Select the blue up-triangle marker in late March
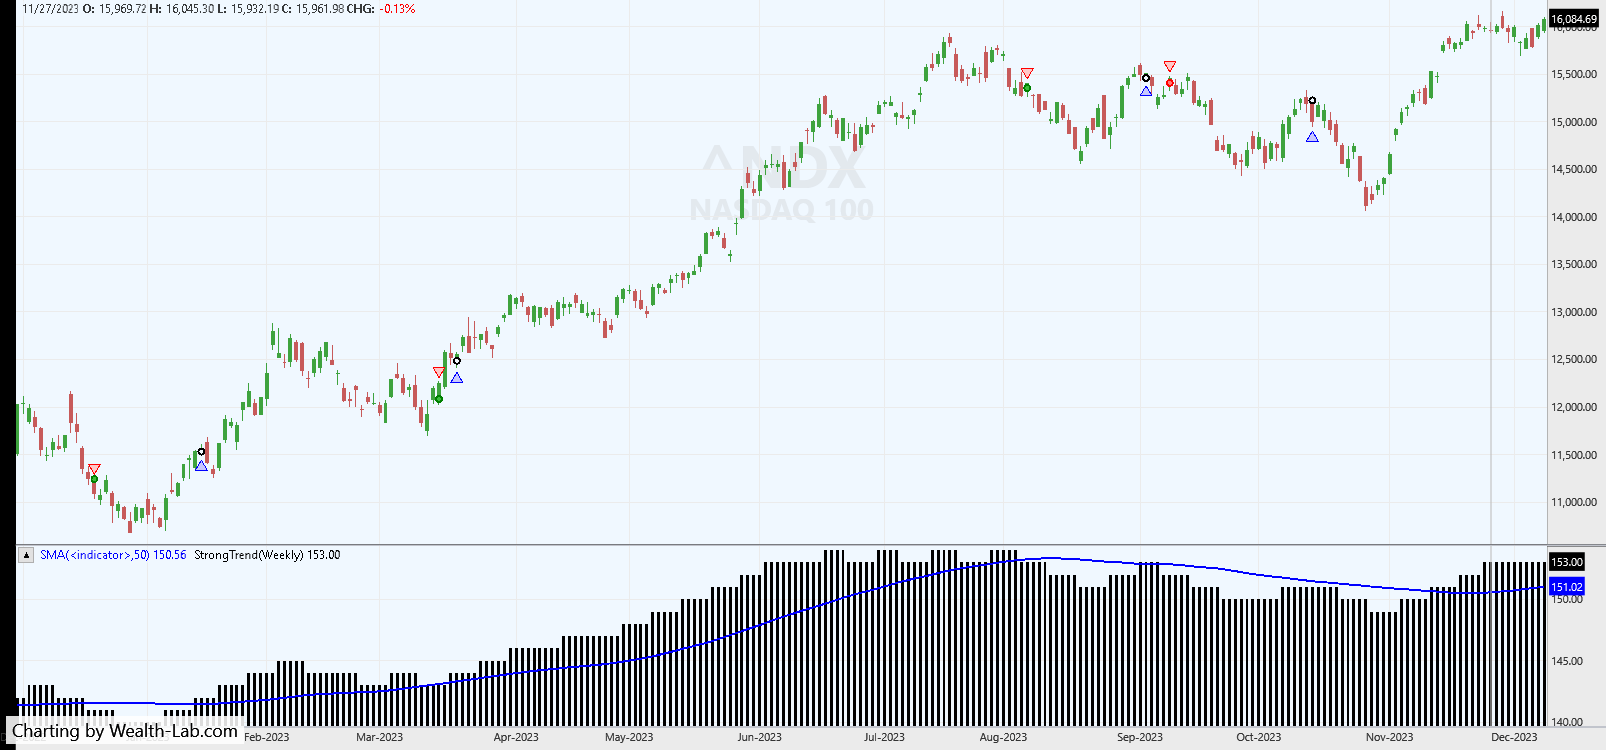This screenshot has height=750, width=1606. point(457,378)
